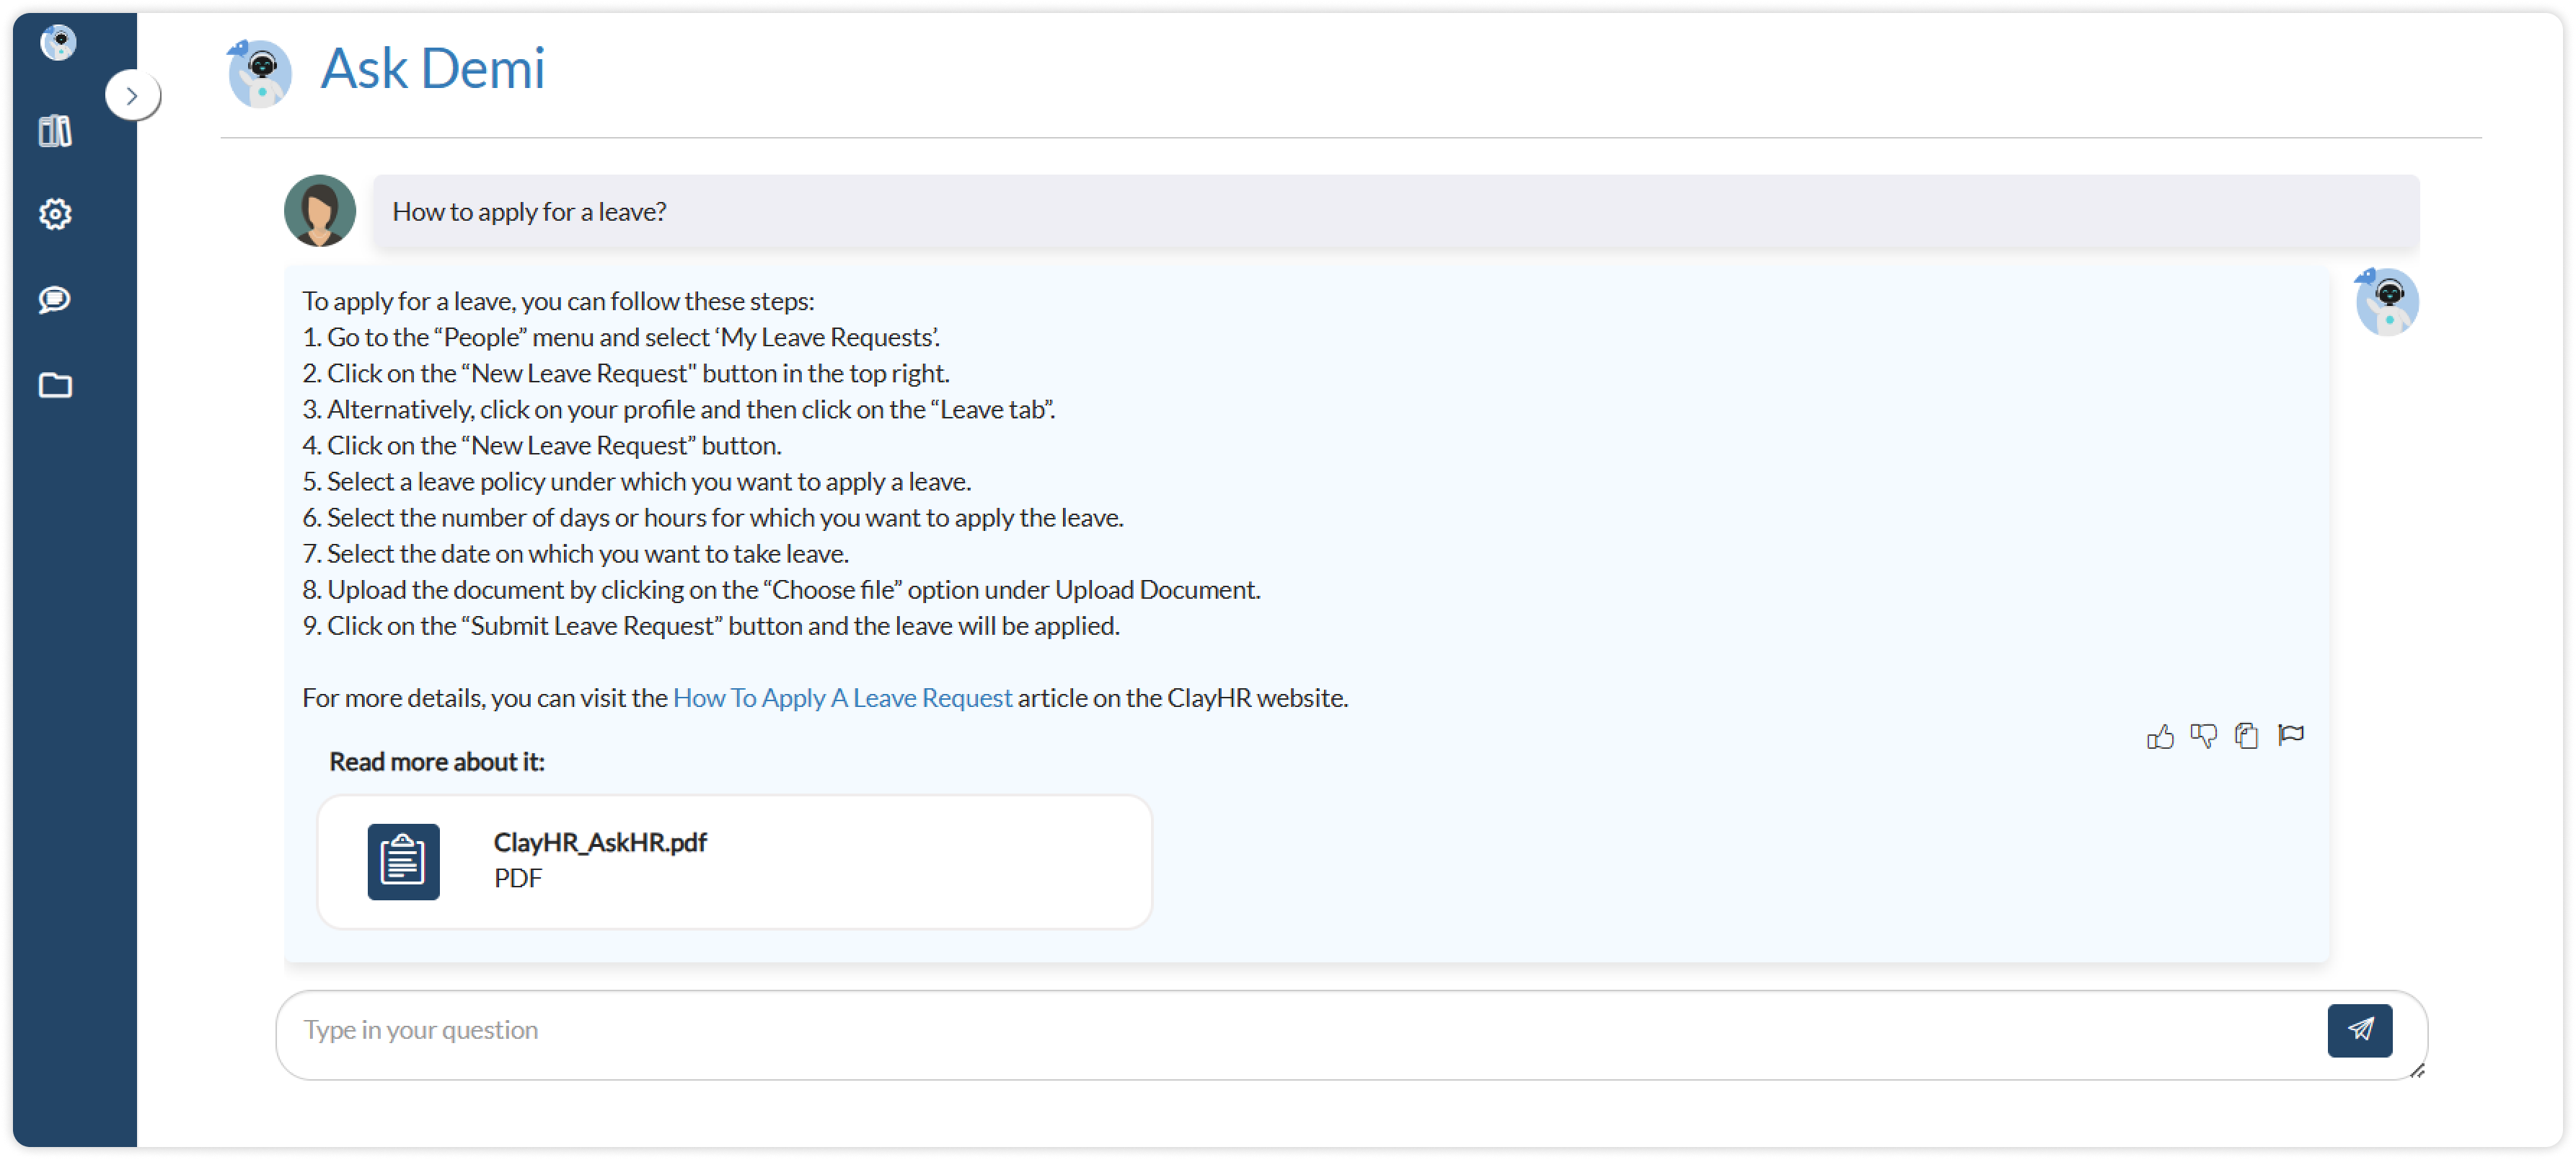Send the question with paper plane button

(x=2359, y=1030)
